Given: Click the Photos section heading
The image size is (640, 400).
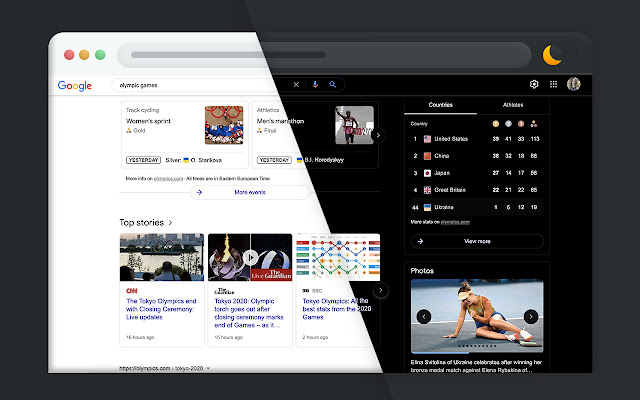Looking at the screenshot, I should (422, 271).
